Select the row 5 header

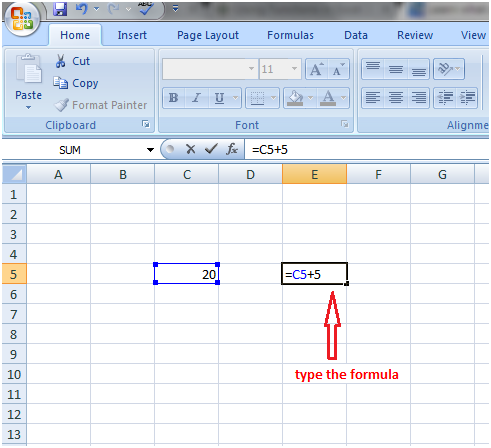[14, 274]
